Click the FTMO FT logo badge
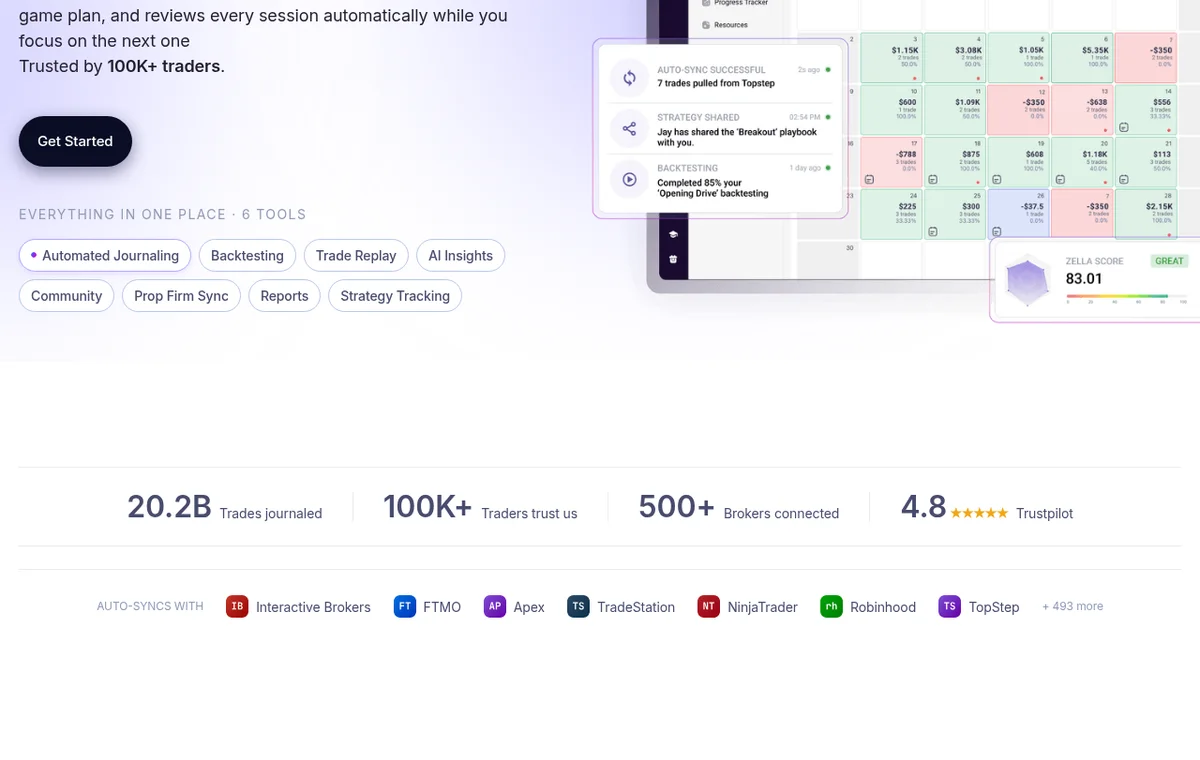The image size is (1200, 760). tap(405, 606)
